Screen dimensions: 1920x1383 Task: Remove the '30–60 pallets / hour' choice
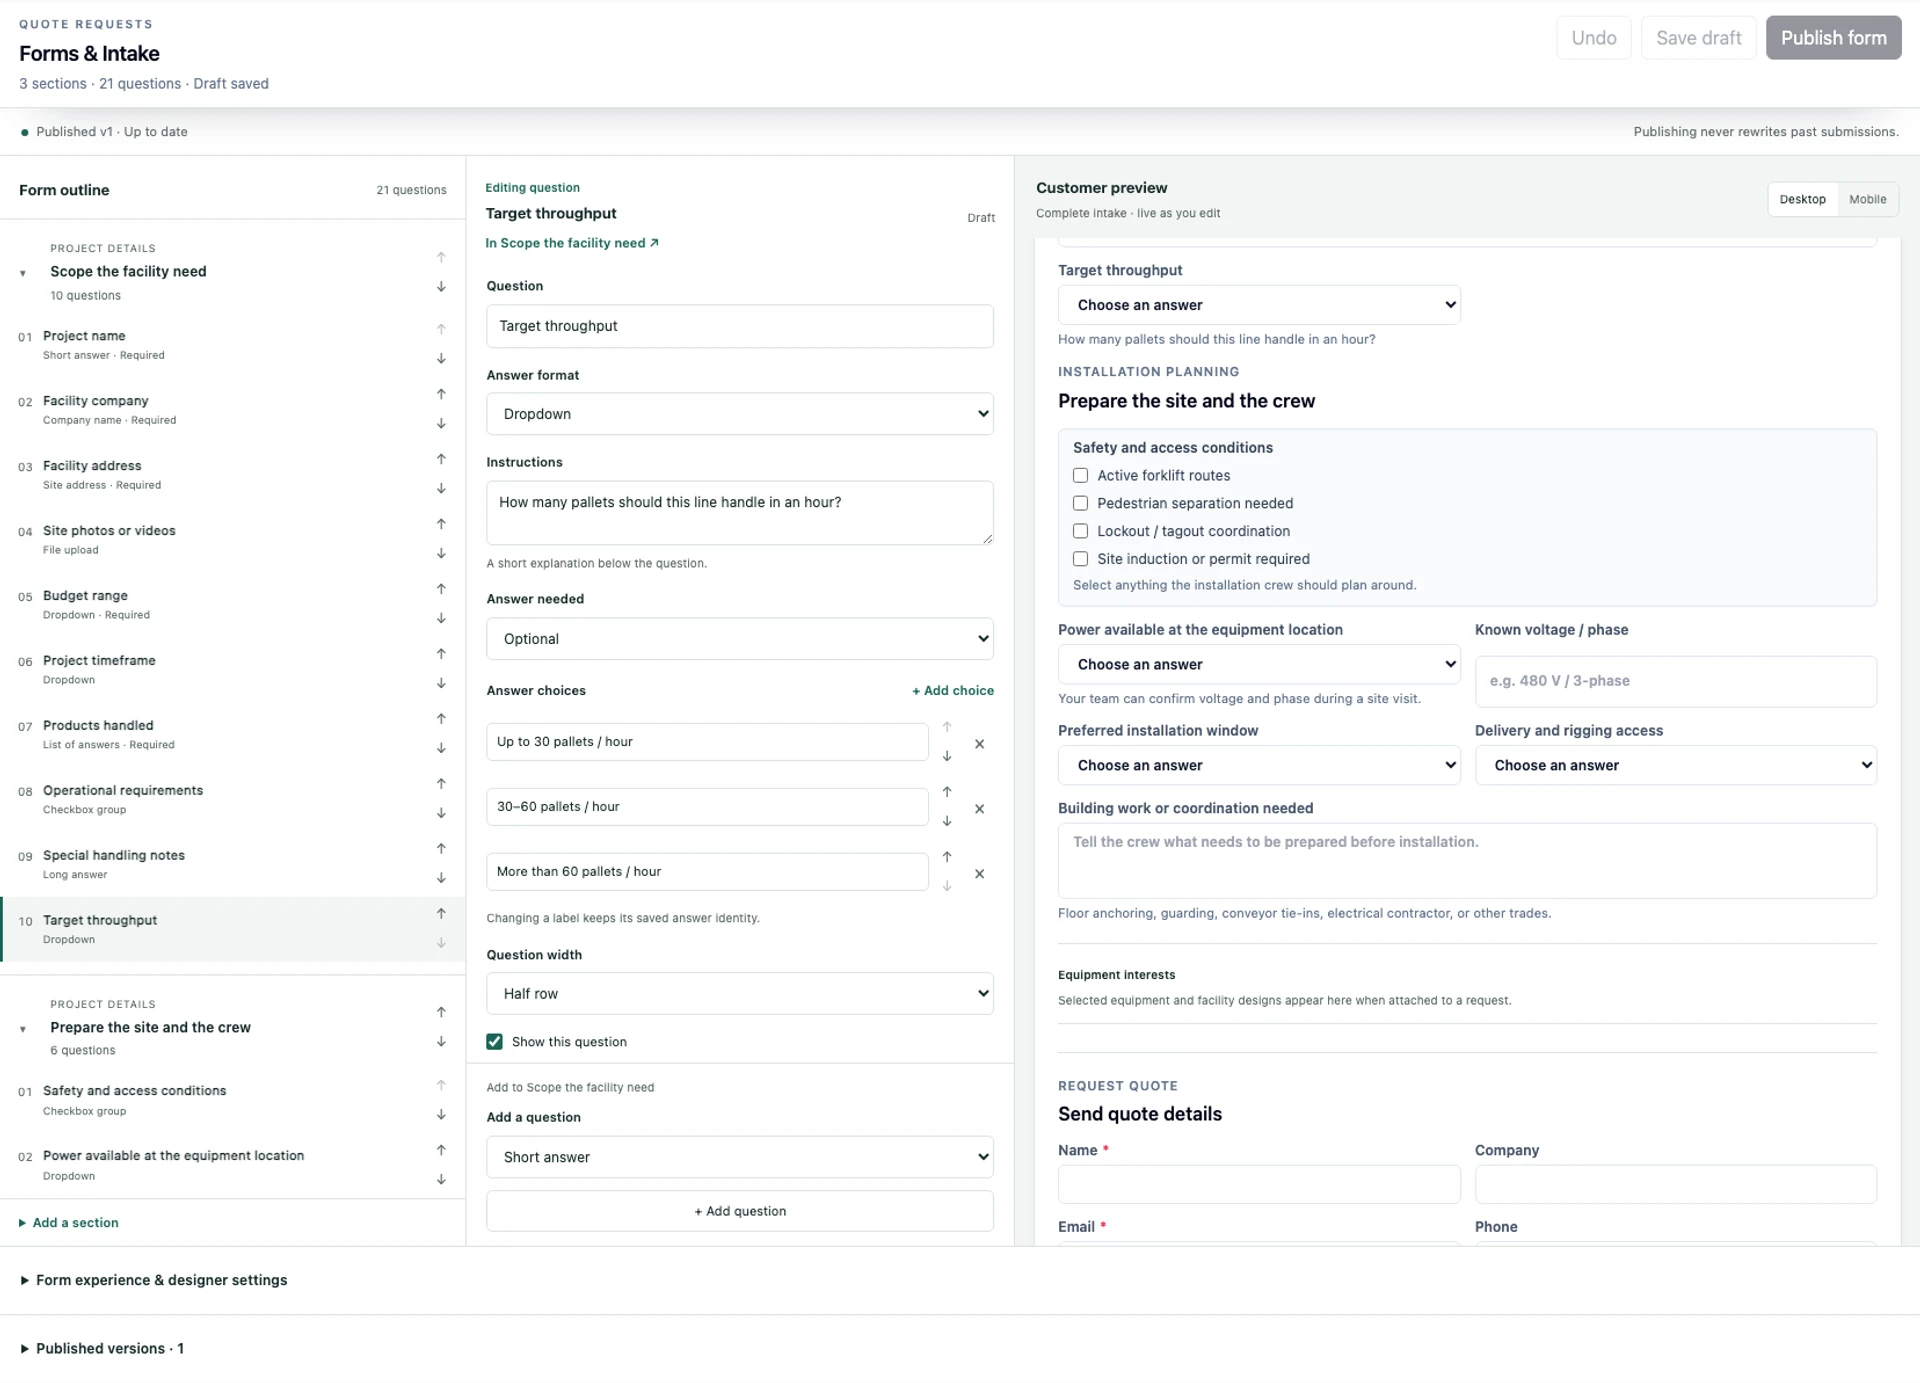(980, 809)
